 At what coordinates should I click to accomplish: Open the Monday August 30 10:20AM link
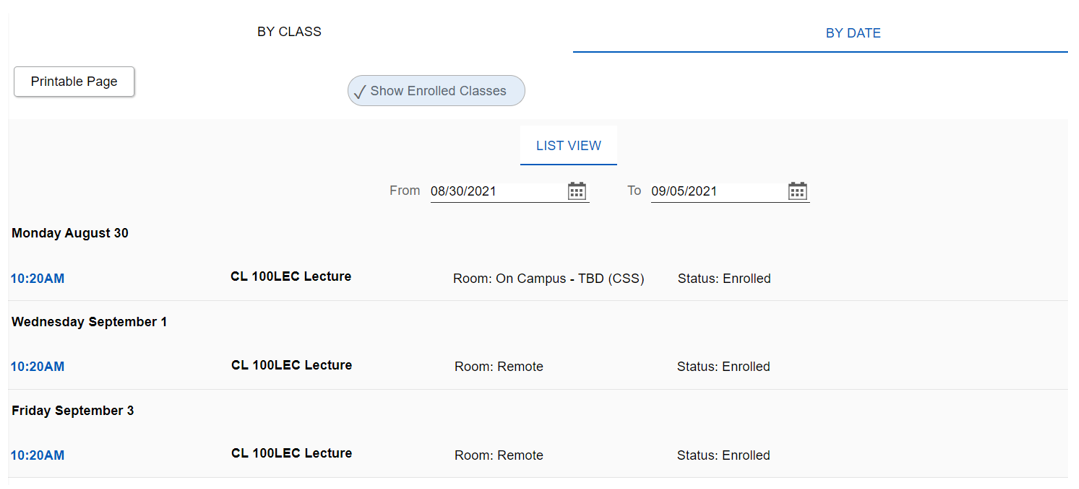[x=37, y=279]
